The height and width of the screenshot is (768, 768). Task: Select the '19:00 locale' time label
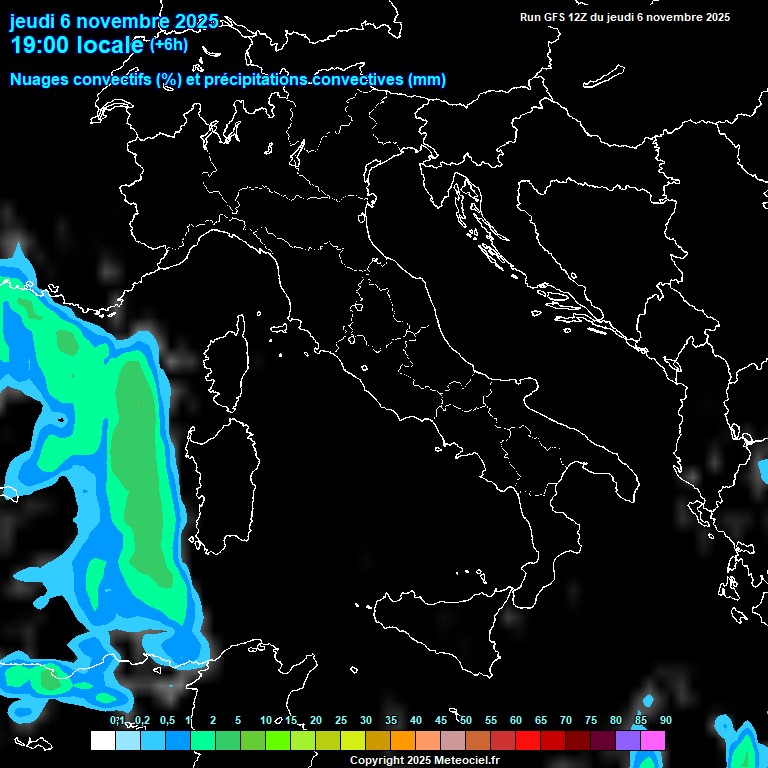point(77,45)
